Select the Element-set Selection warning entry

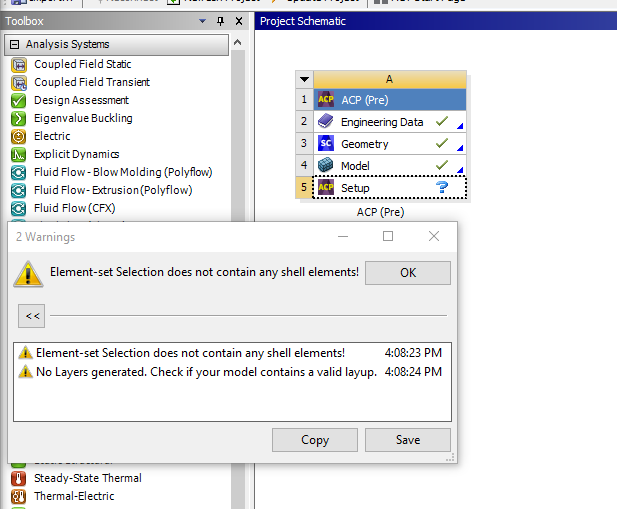(x=232, y=353)
